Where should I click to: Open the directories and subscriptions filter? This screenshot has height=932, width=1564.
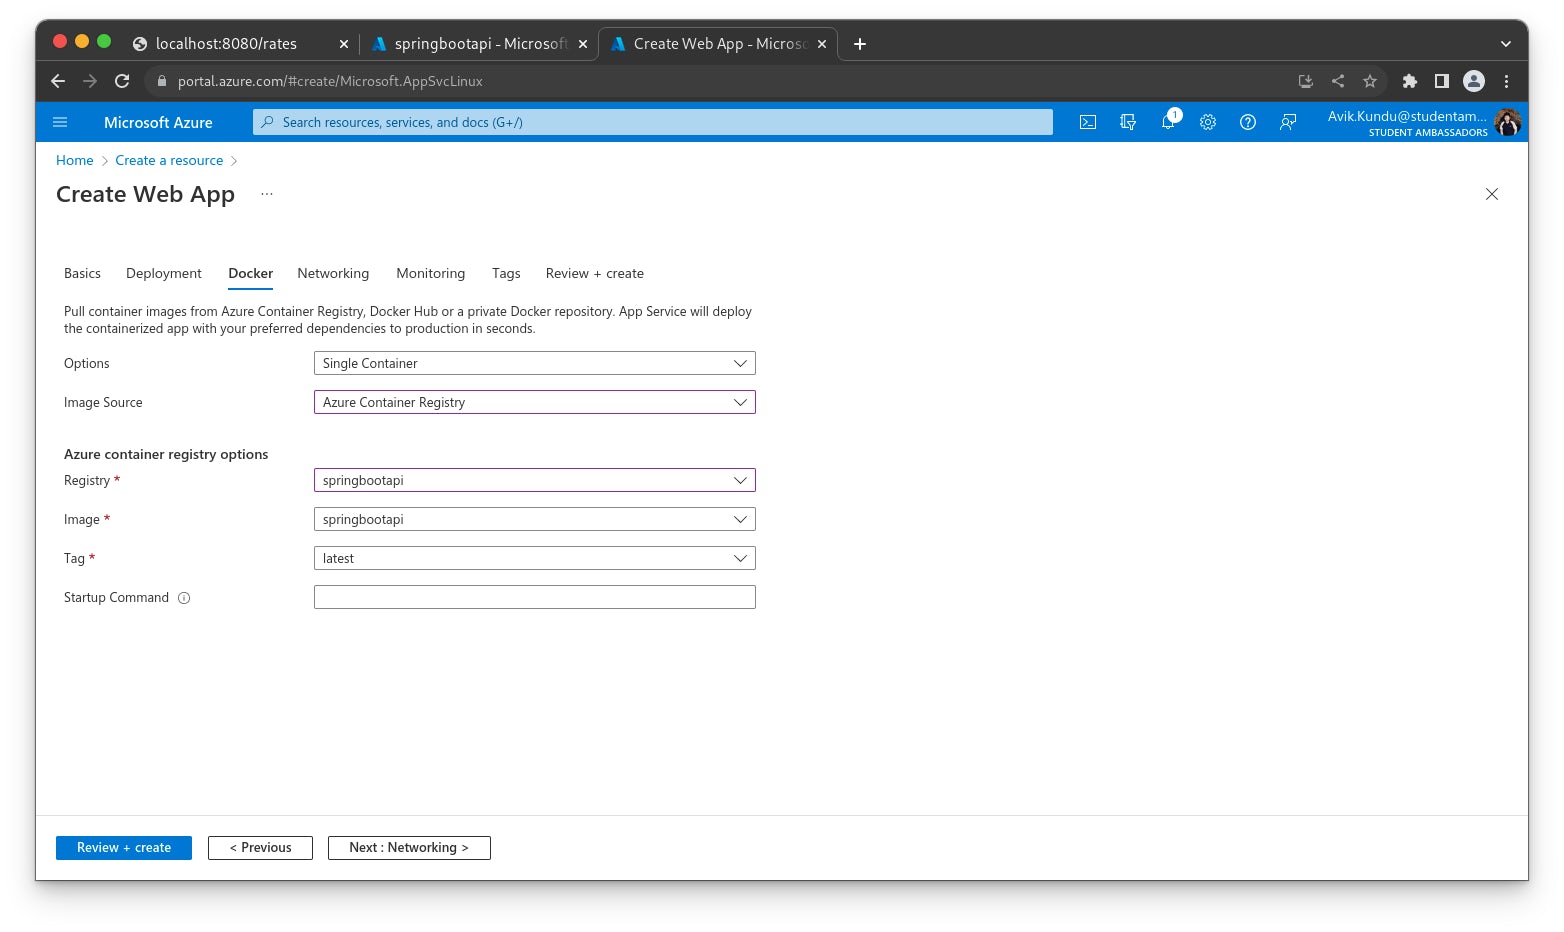[x=1128, y=122]
